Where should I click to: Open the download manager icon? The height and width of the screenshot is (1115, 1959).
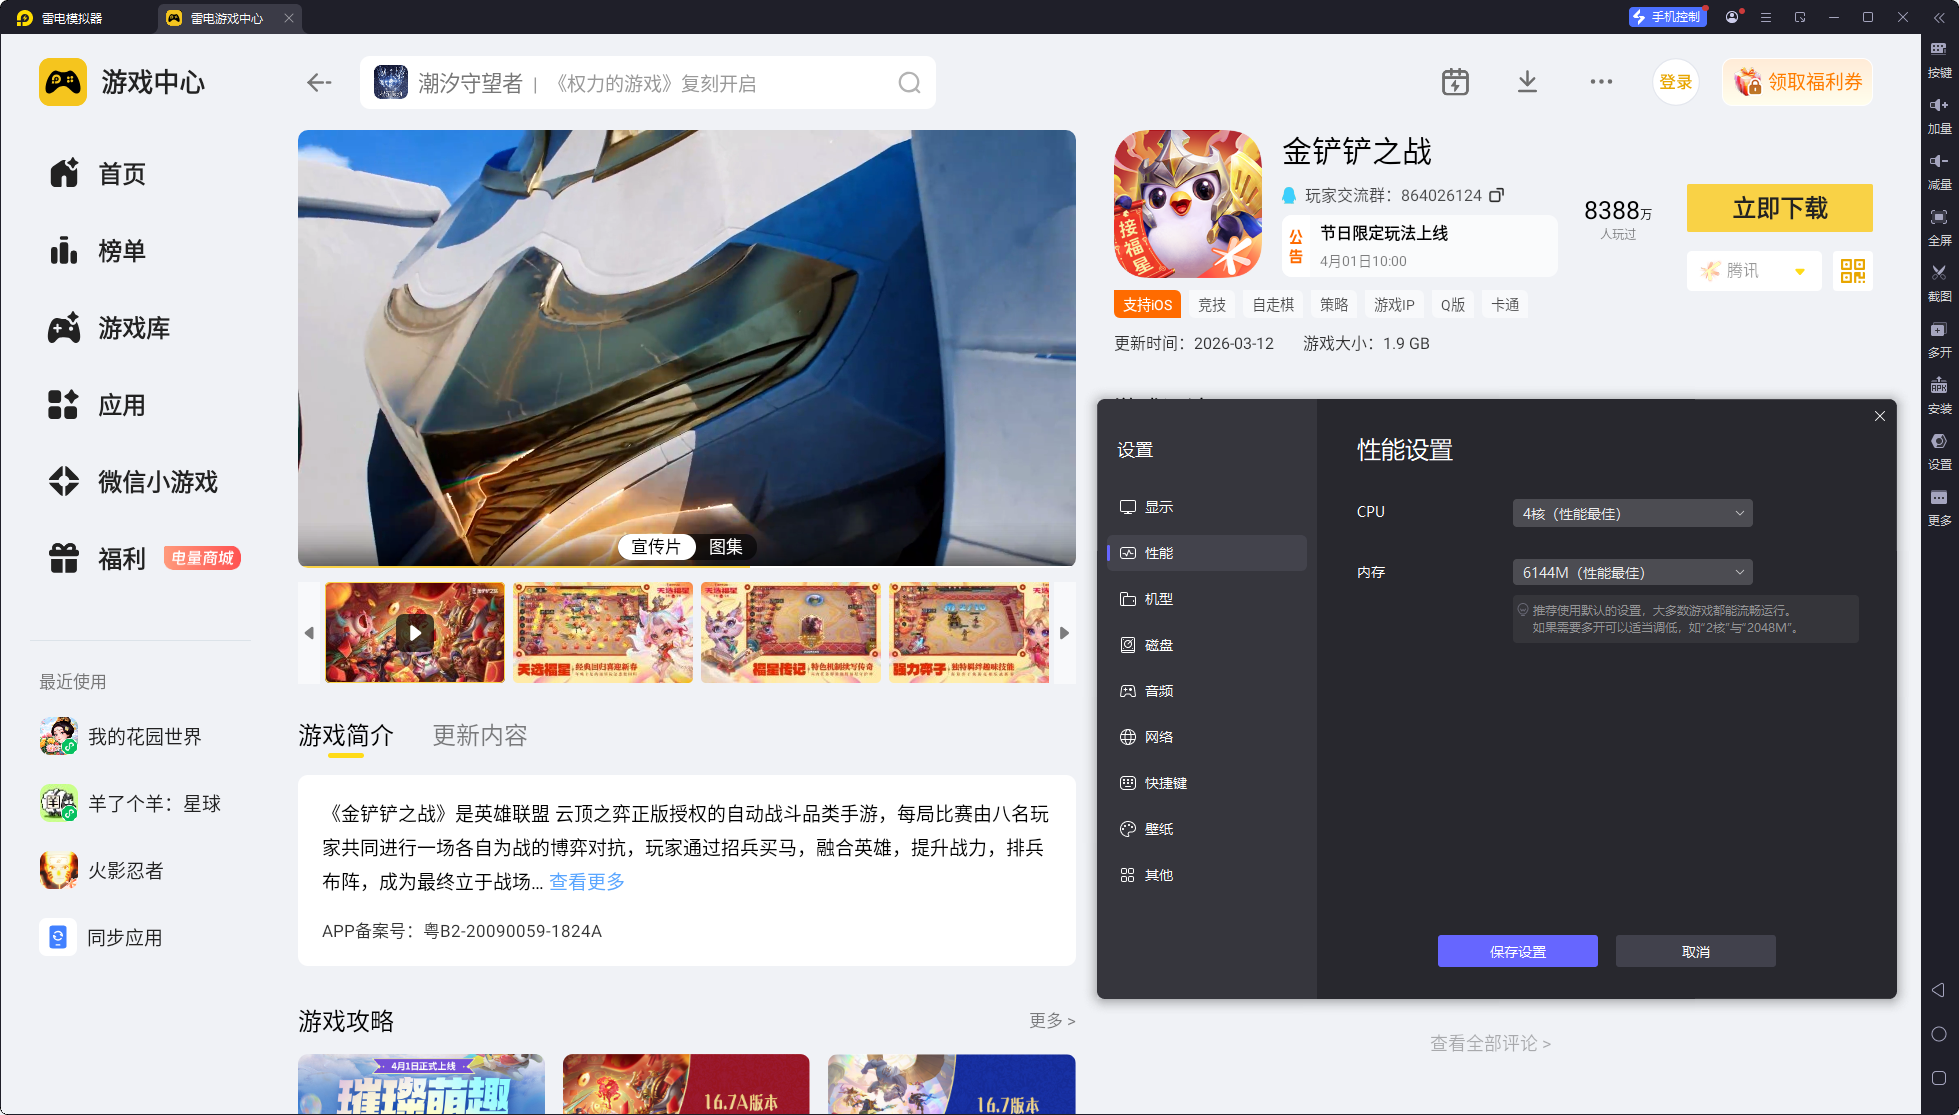point(1527,82)
